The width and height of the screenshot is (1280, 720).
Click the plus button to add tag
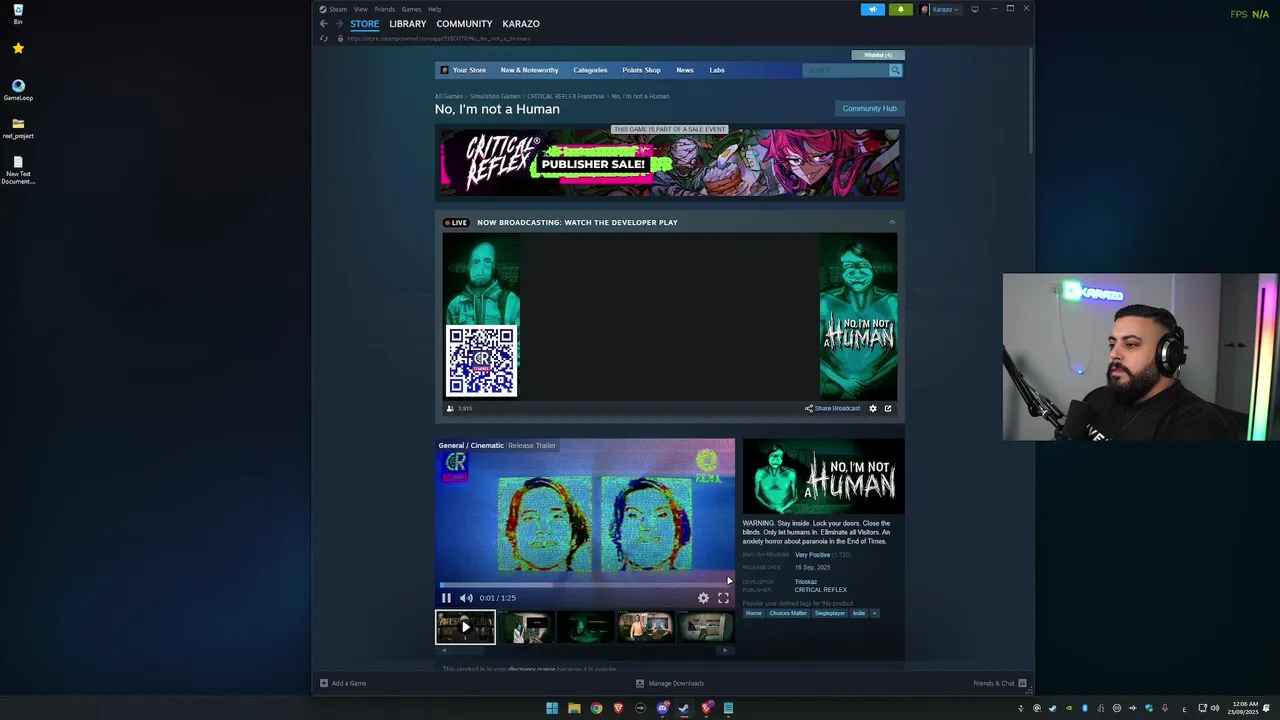click(x=874, y=613)
